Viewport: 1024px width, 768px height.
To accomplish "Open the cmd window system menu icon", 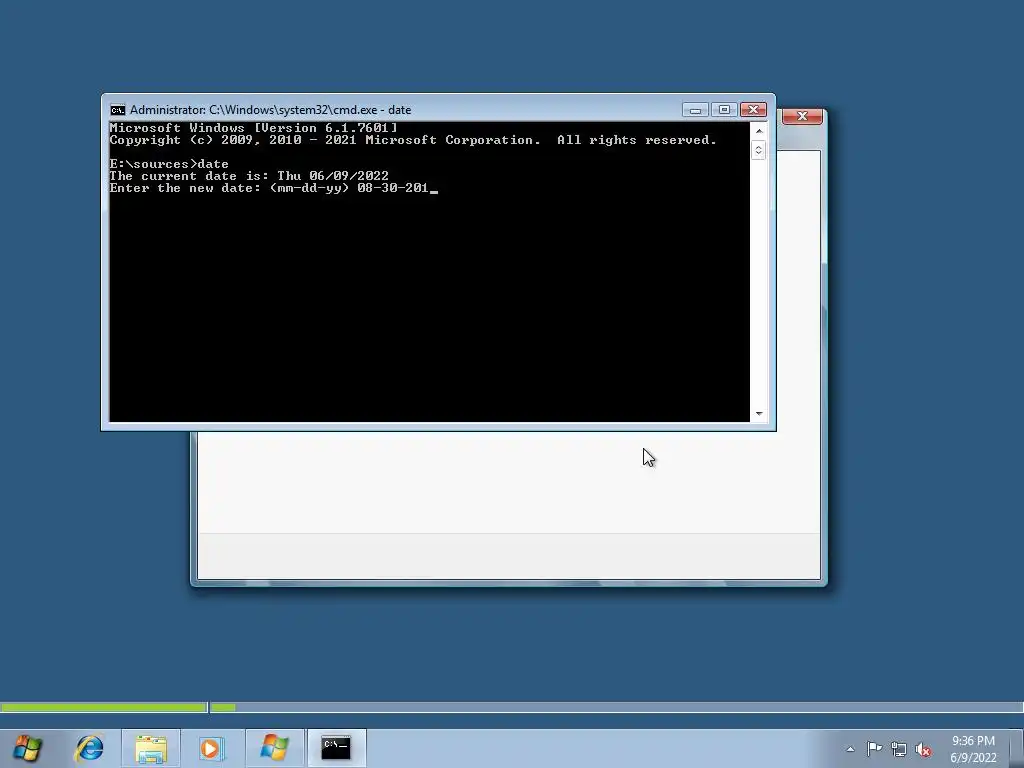I will tap(118, 110).
